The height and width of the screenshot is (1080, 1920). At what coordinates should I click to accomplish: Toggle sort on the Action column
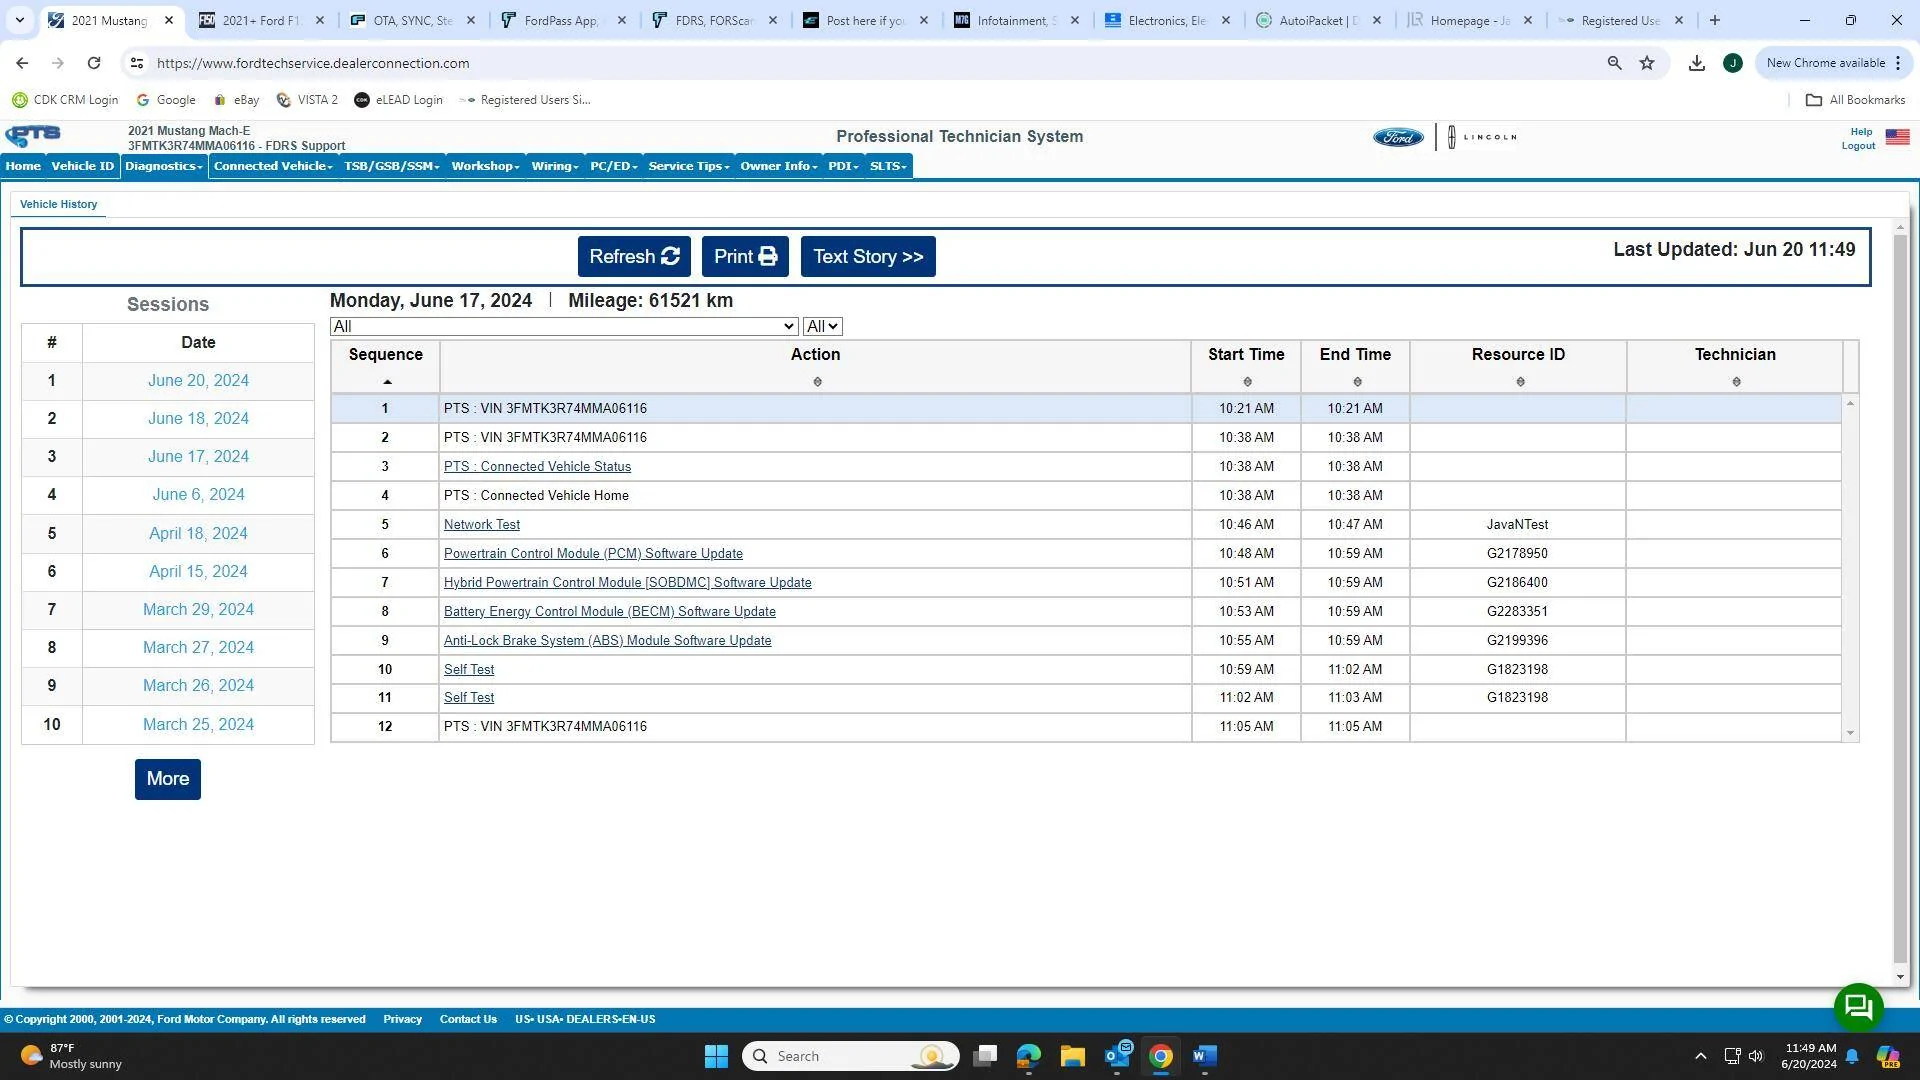(817, 382)
